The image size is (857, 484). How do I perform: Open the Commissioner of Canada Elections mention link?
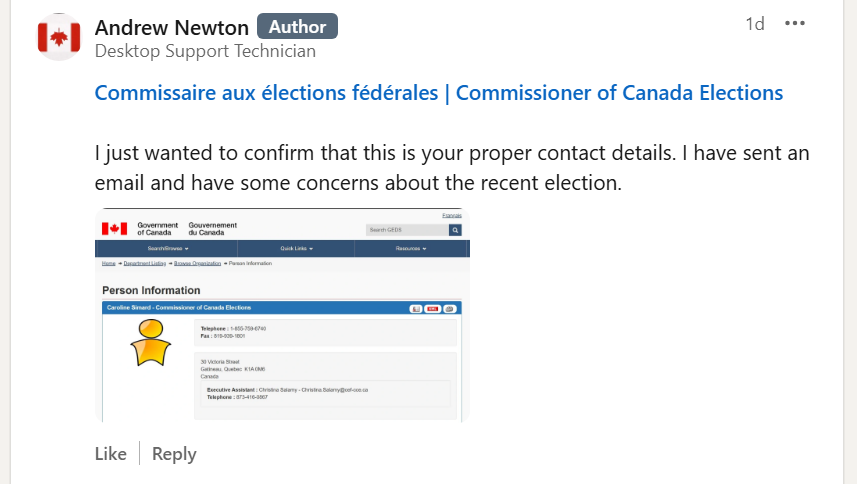click(x=438, y=93)
